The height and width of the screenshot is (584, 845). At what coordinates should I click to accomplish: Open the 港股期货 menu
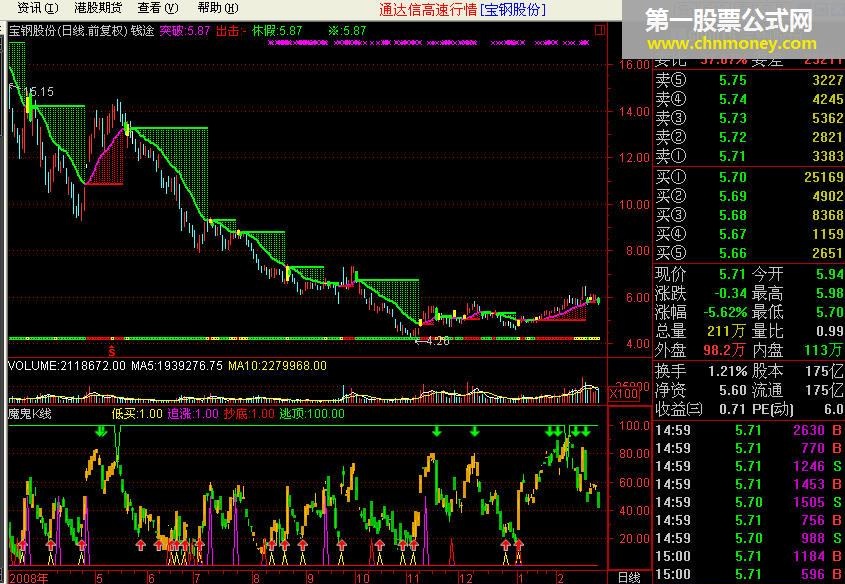(x=98, y=8)
